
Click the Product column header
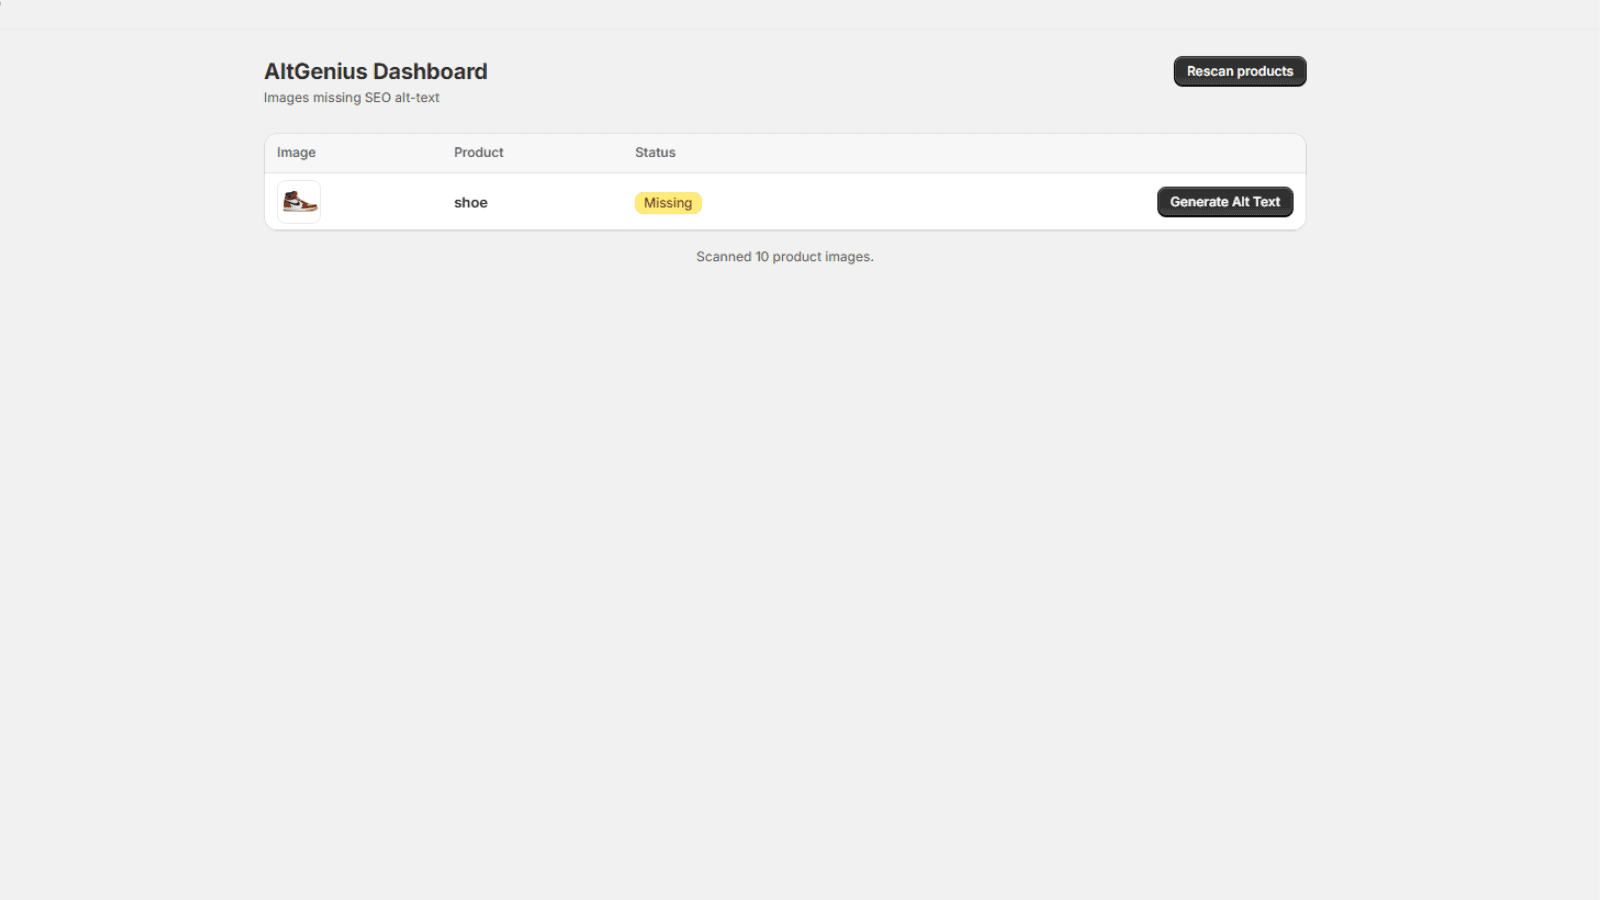coord(479,152)
